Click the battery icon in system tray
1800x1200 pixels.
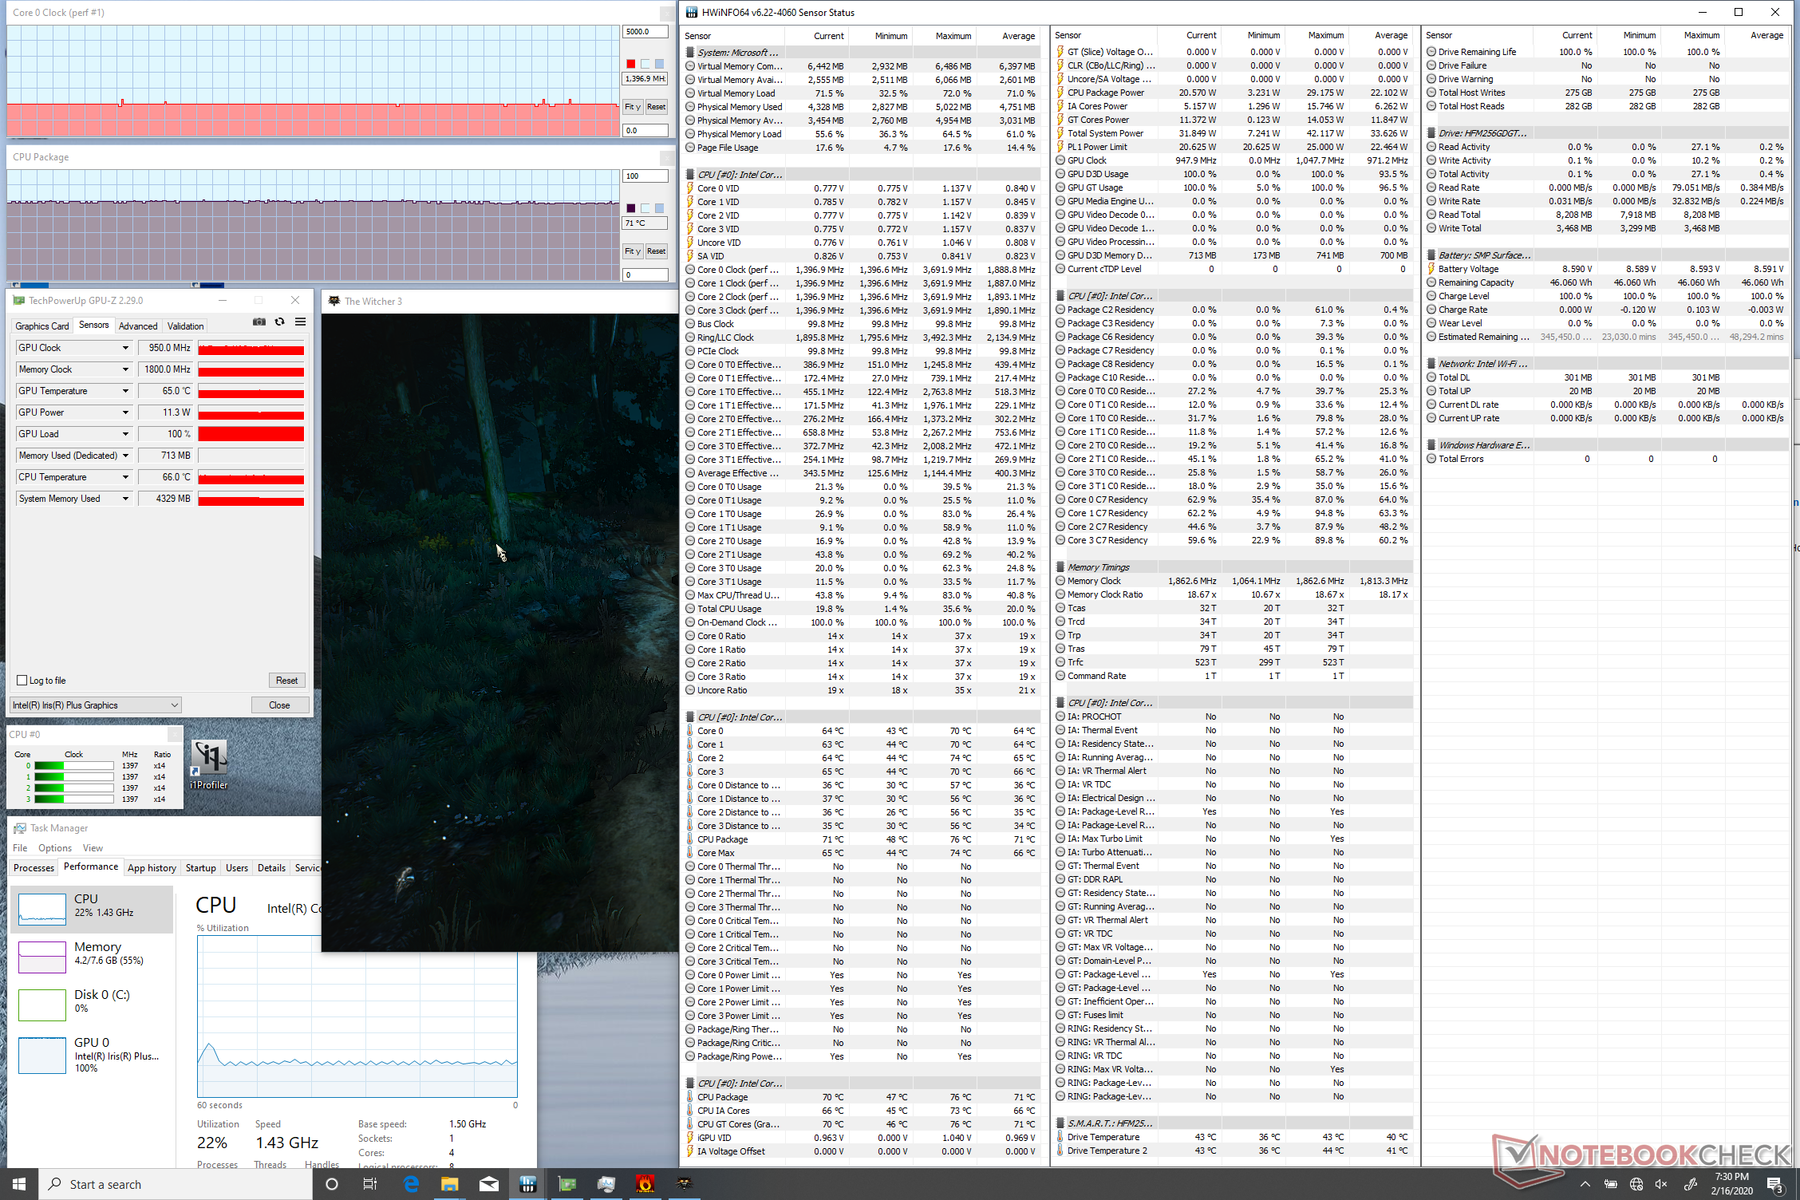point(1611,1185)
